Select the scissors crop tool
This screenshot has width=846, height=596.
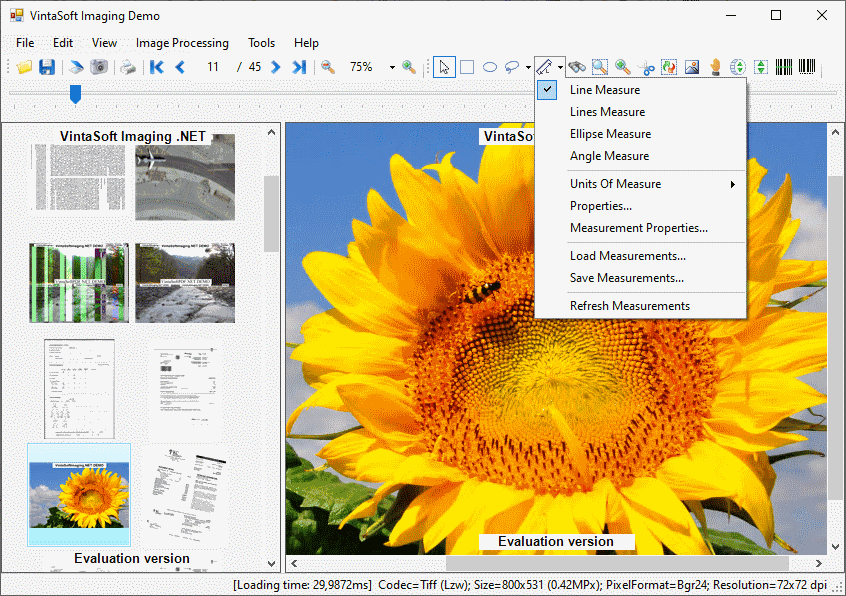click(646, 67)
